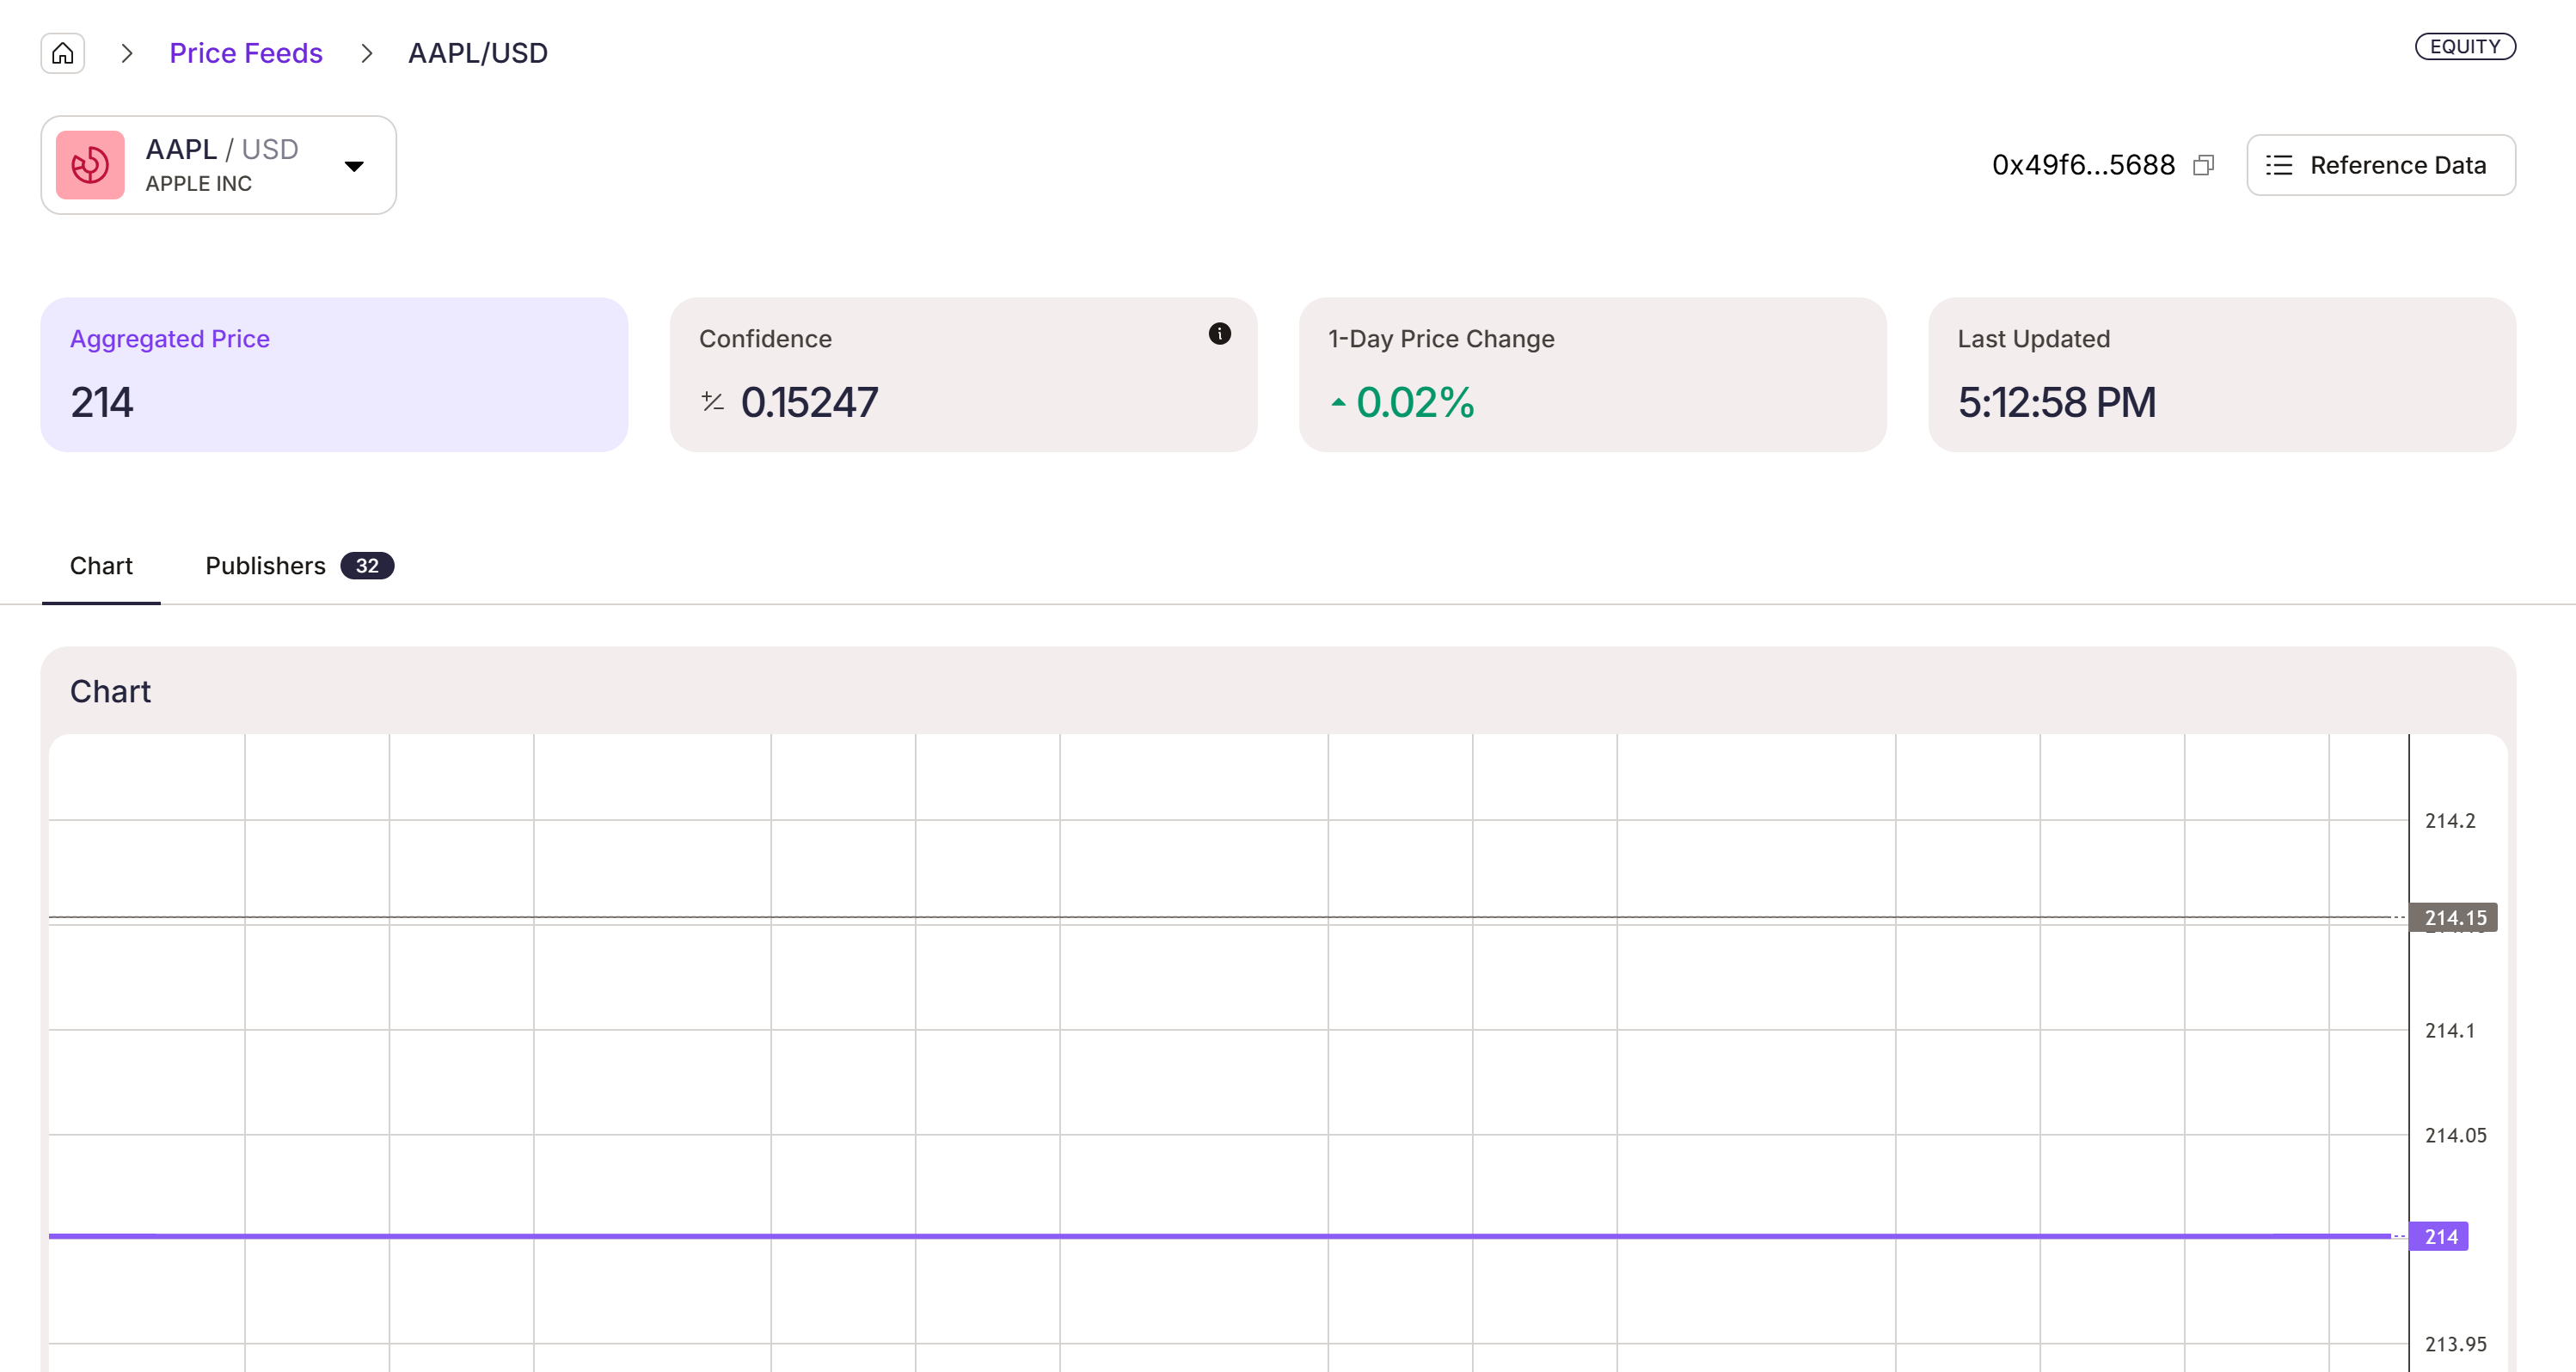Screen dimensions: 2576x1372
Task: Copy the feed address with copy icon
Action: click(x=2203, y=165)
